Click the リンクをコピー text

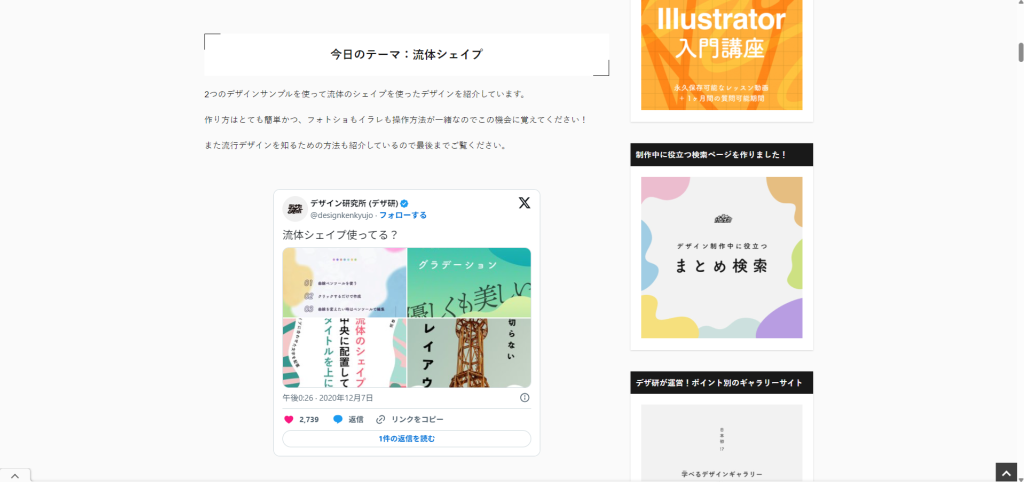tap(417, 419)
